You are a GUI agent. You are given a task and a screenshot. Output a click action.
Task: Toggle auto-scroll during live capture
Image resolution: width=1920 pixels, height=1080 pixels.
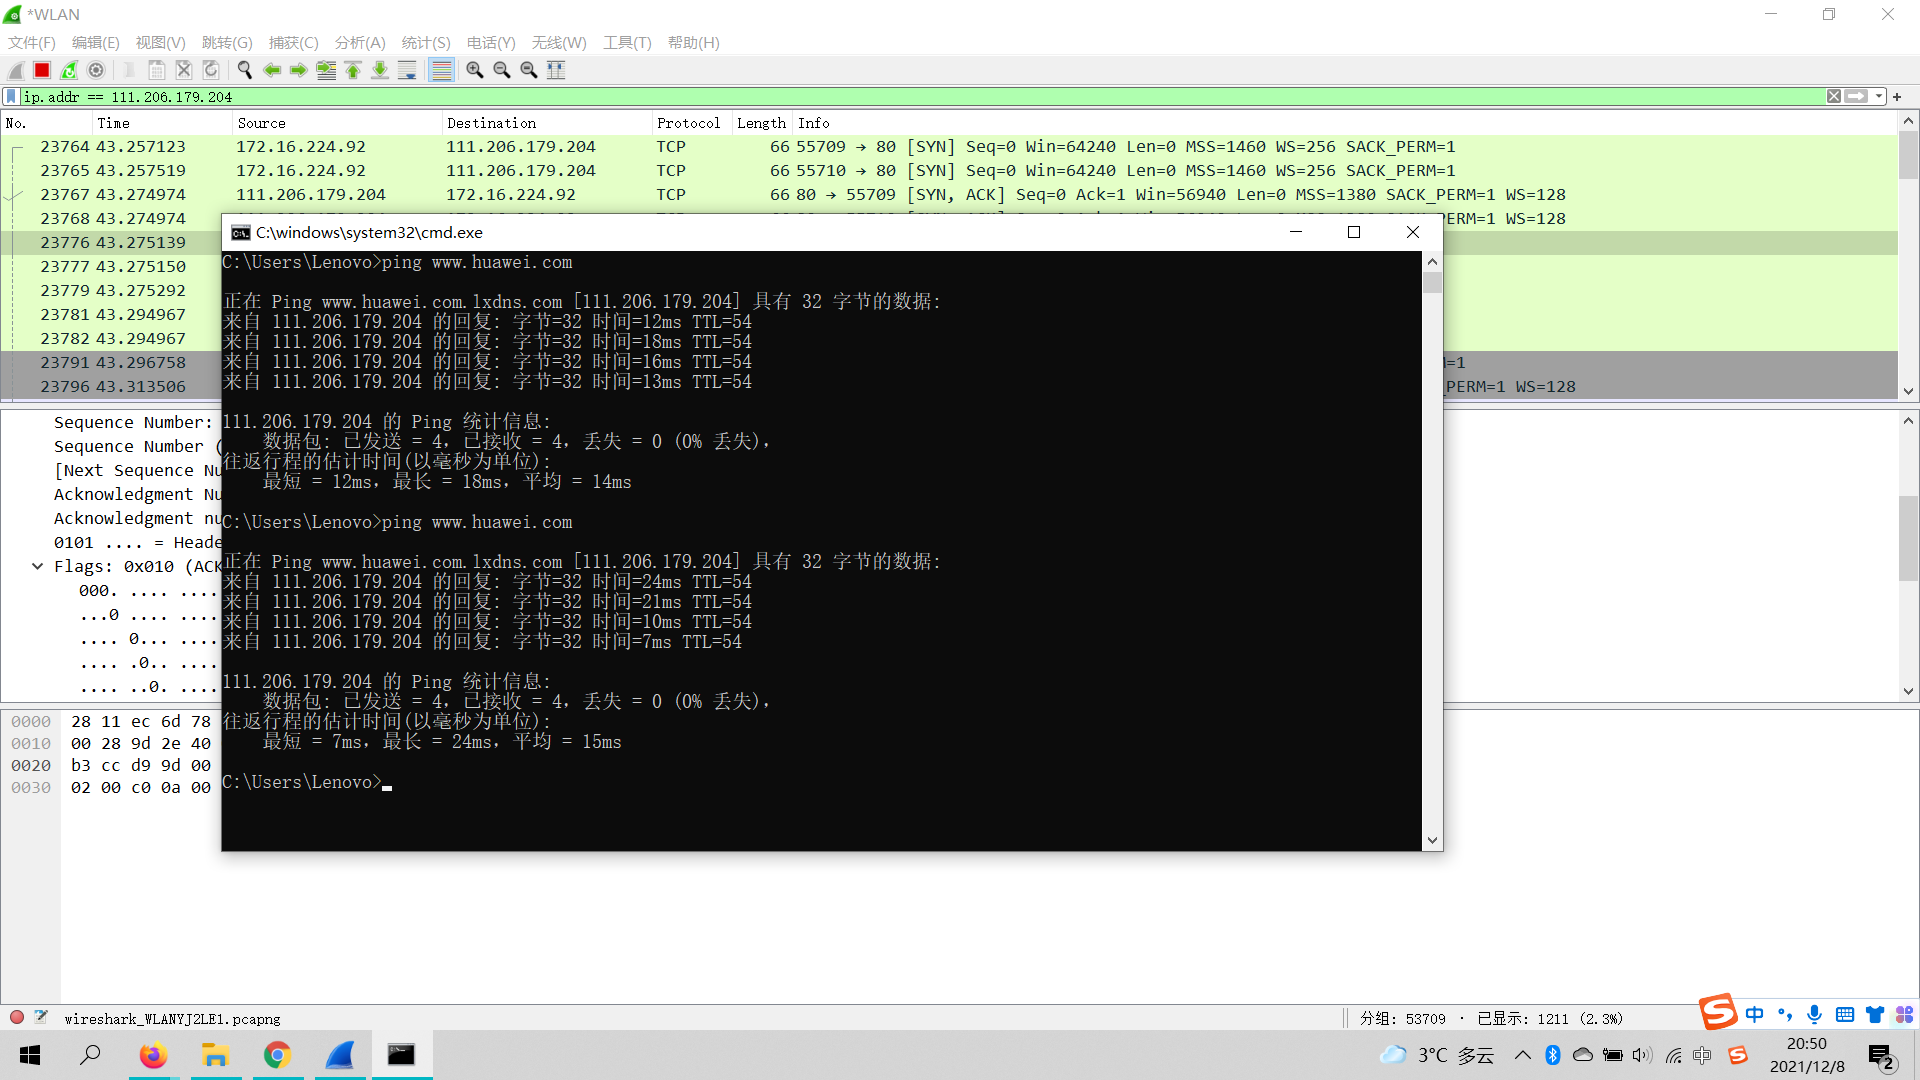tap(407, 70)
